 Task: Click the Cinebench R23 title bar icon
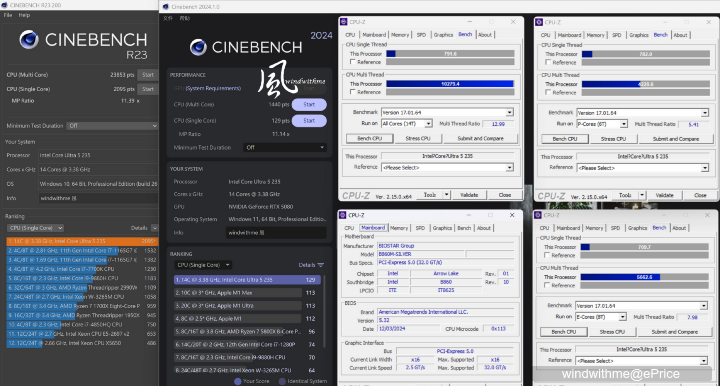[4, 5]
